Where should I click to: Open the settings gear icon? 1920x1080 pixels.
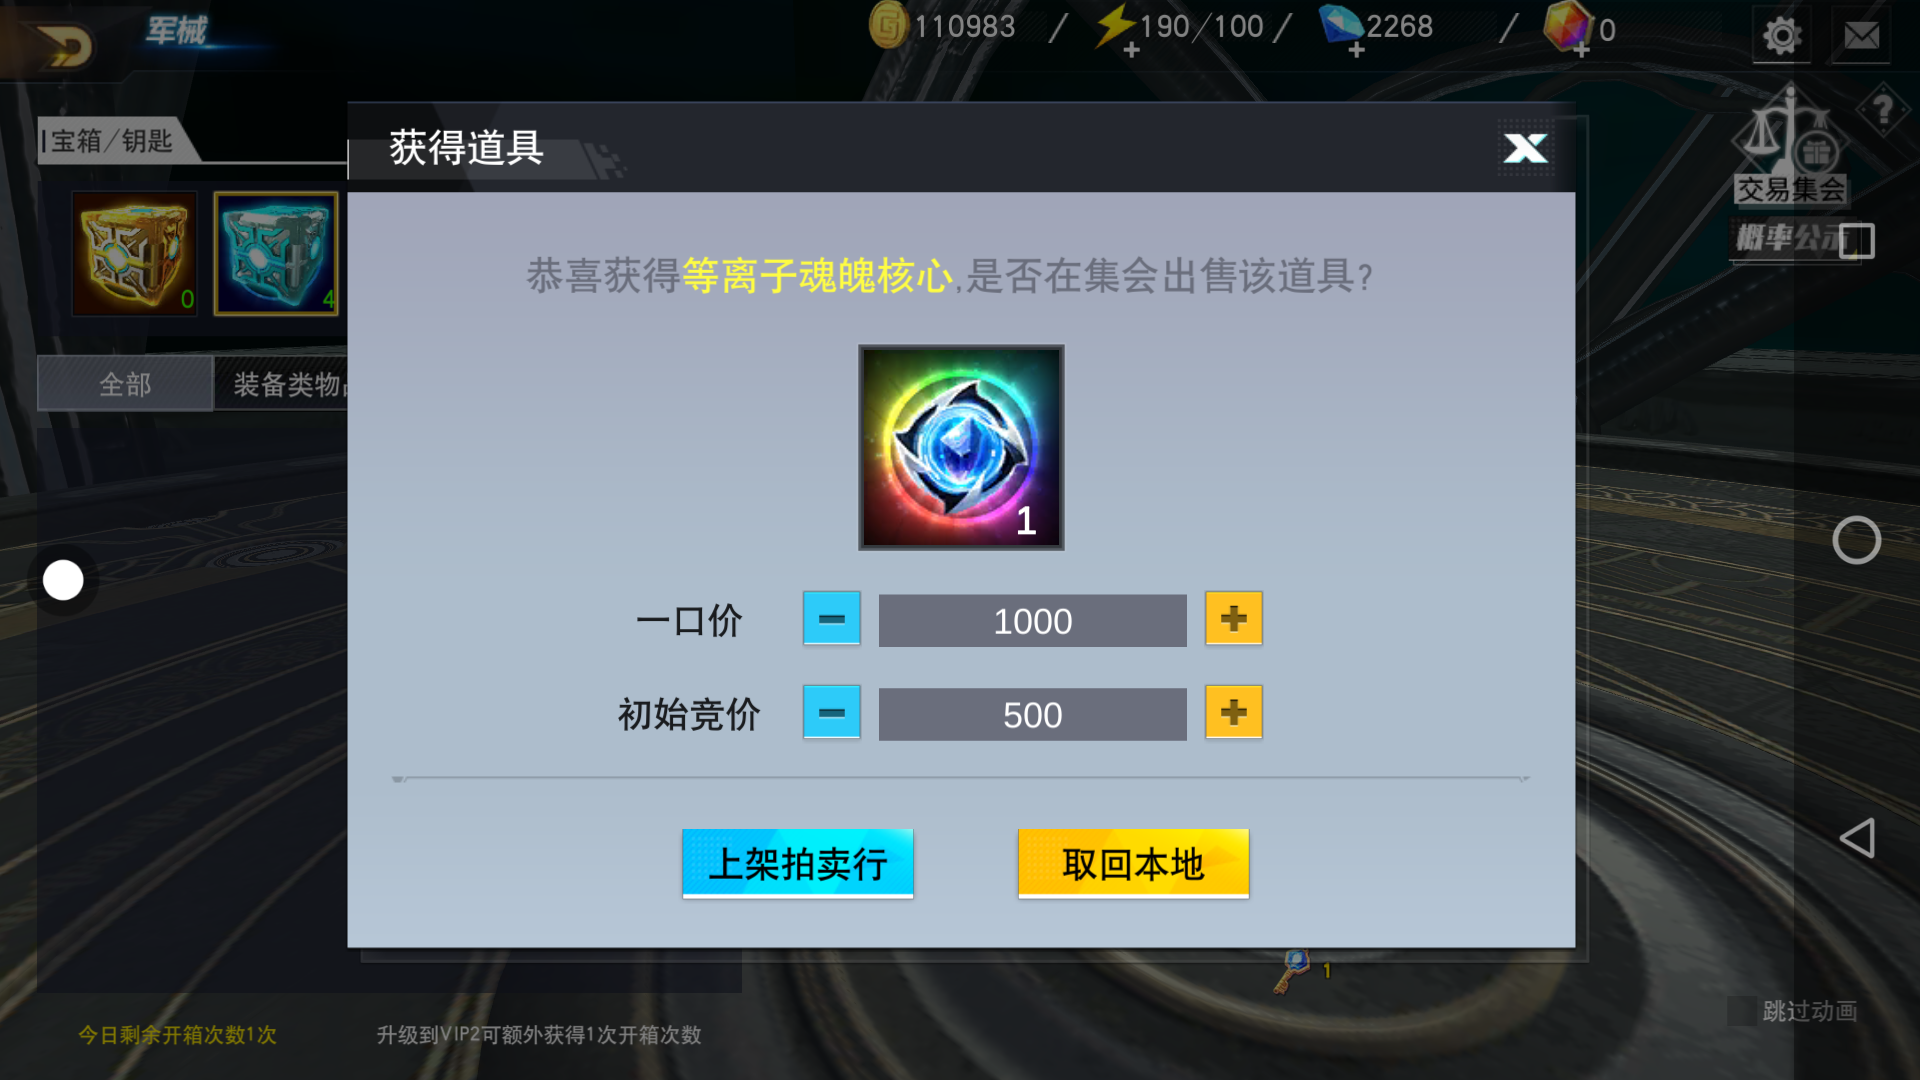(1781, 36)
